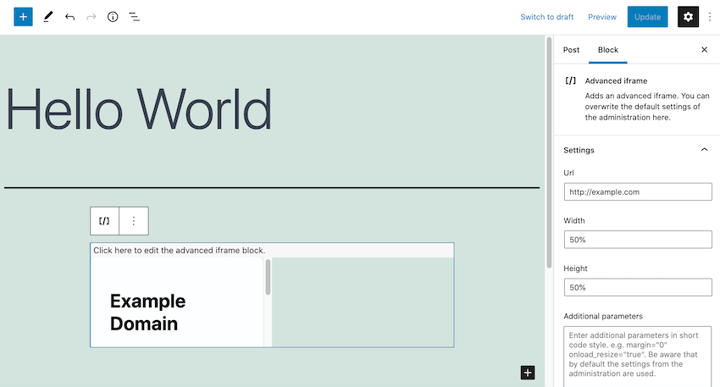The height and width of the screenshot is (387, 720).
Task: Click 'Click here to edit the advanced iframe block' text
Action: (x=179, y=250)
